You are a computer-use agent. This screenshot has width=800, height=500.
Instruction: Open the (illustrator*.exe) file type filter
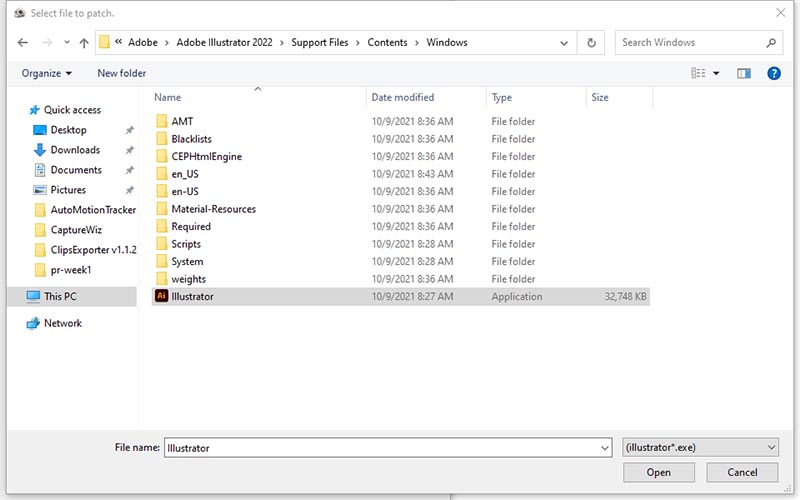(x=701, y=447)
